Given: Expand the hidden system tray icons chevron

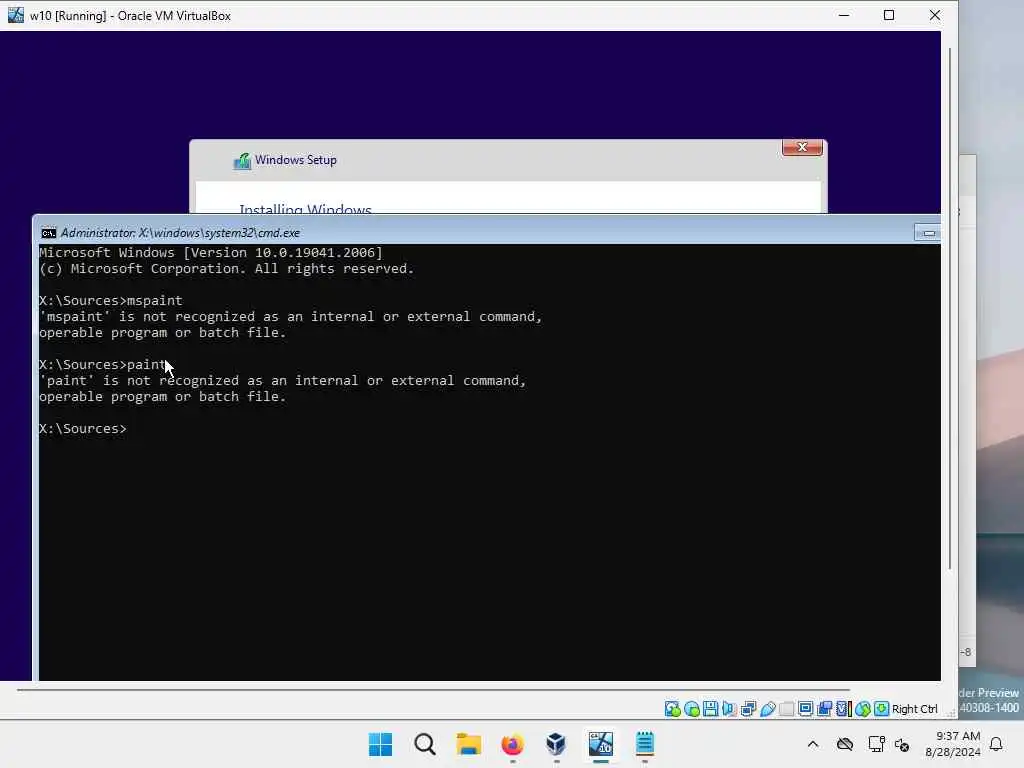Looking at the screenshot, I should click(812, 744).
